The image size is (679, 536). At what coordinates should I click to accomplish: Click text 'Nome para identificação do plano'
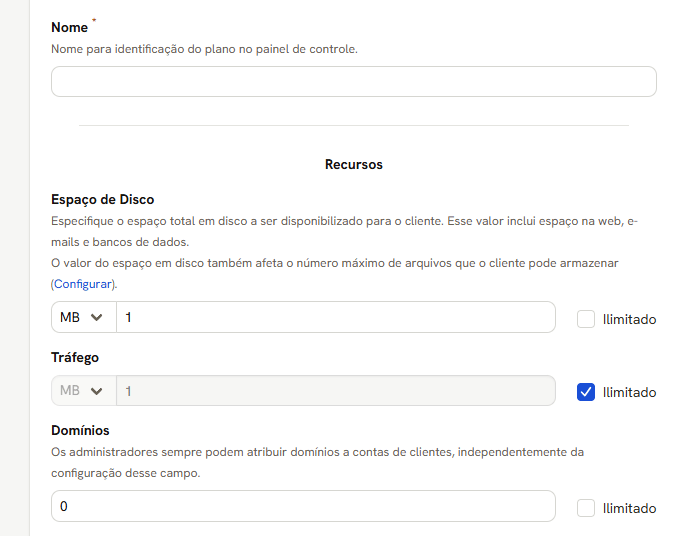(143, 49)
